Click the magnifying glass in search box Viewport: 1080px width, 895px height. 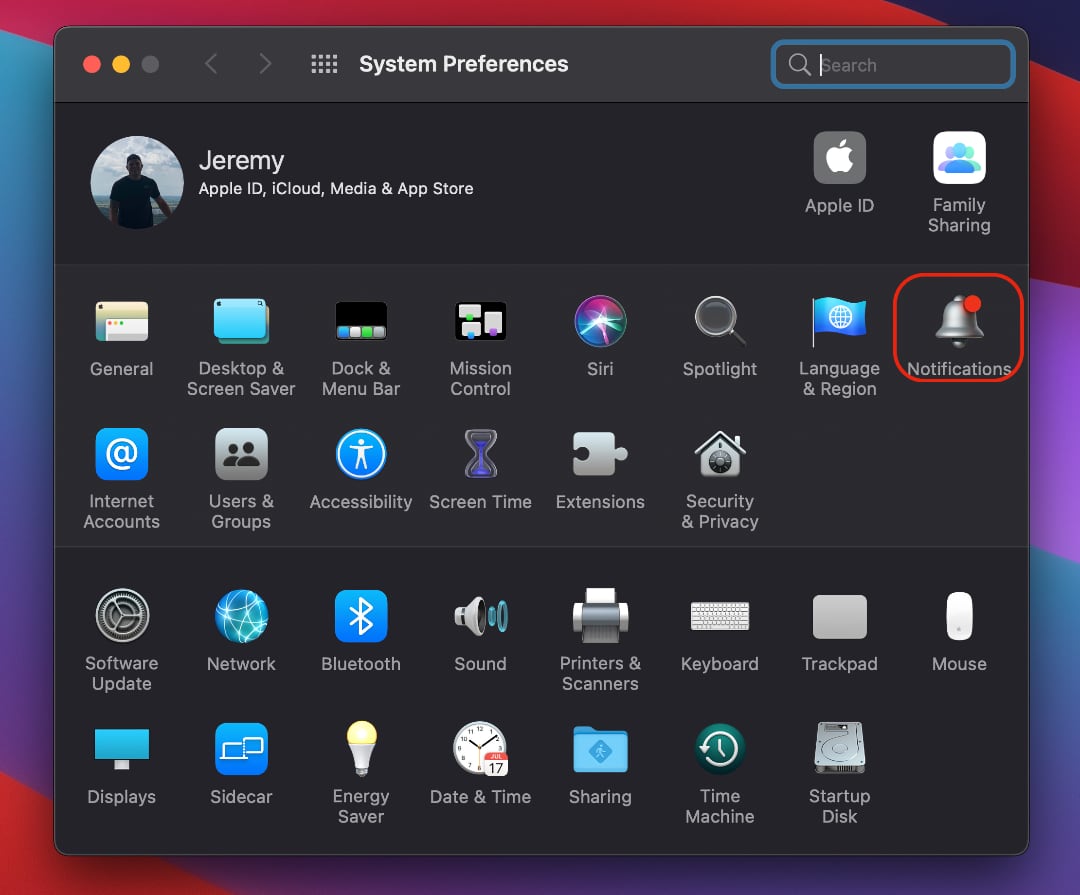(799, 65)
